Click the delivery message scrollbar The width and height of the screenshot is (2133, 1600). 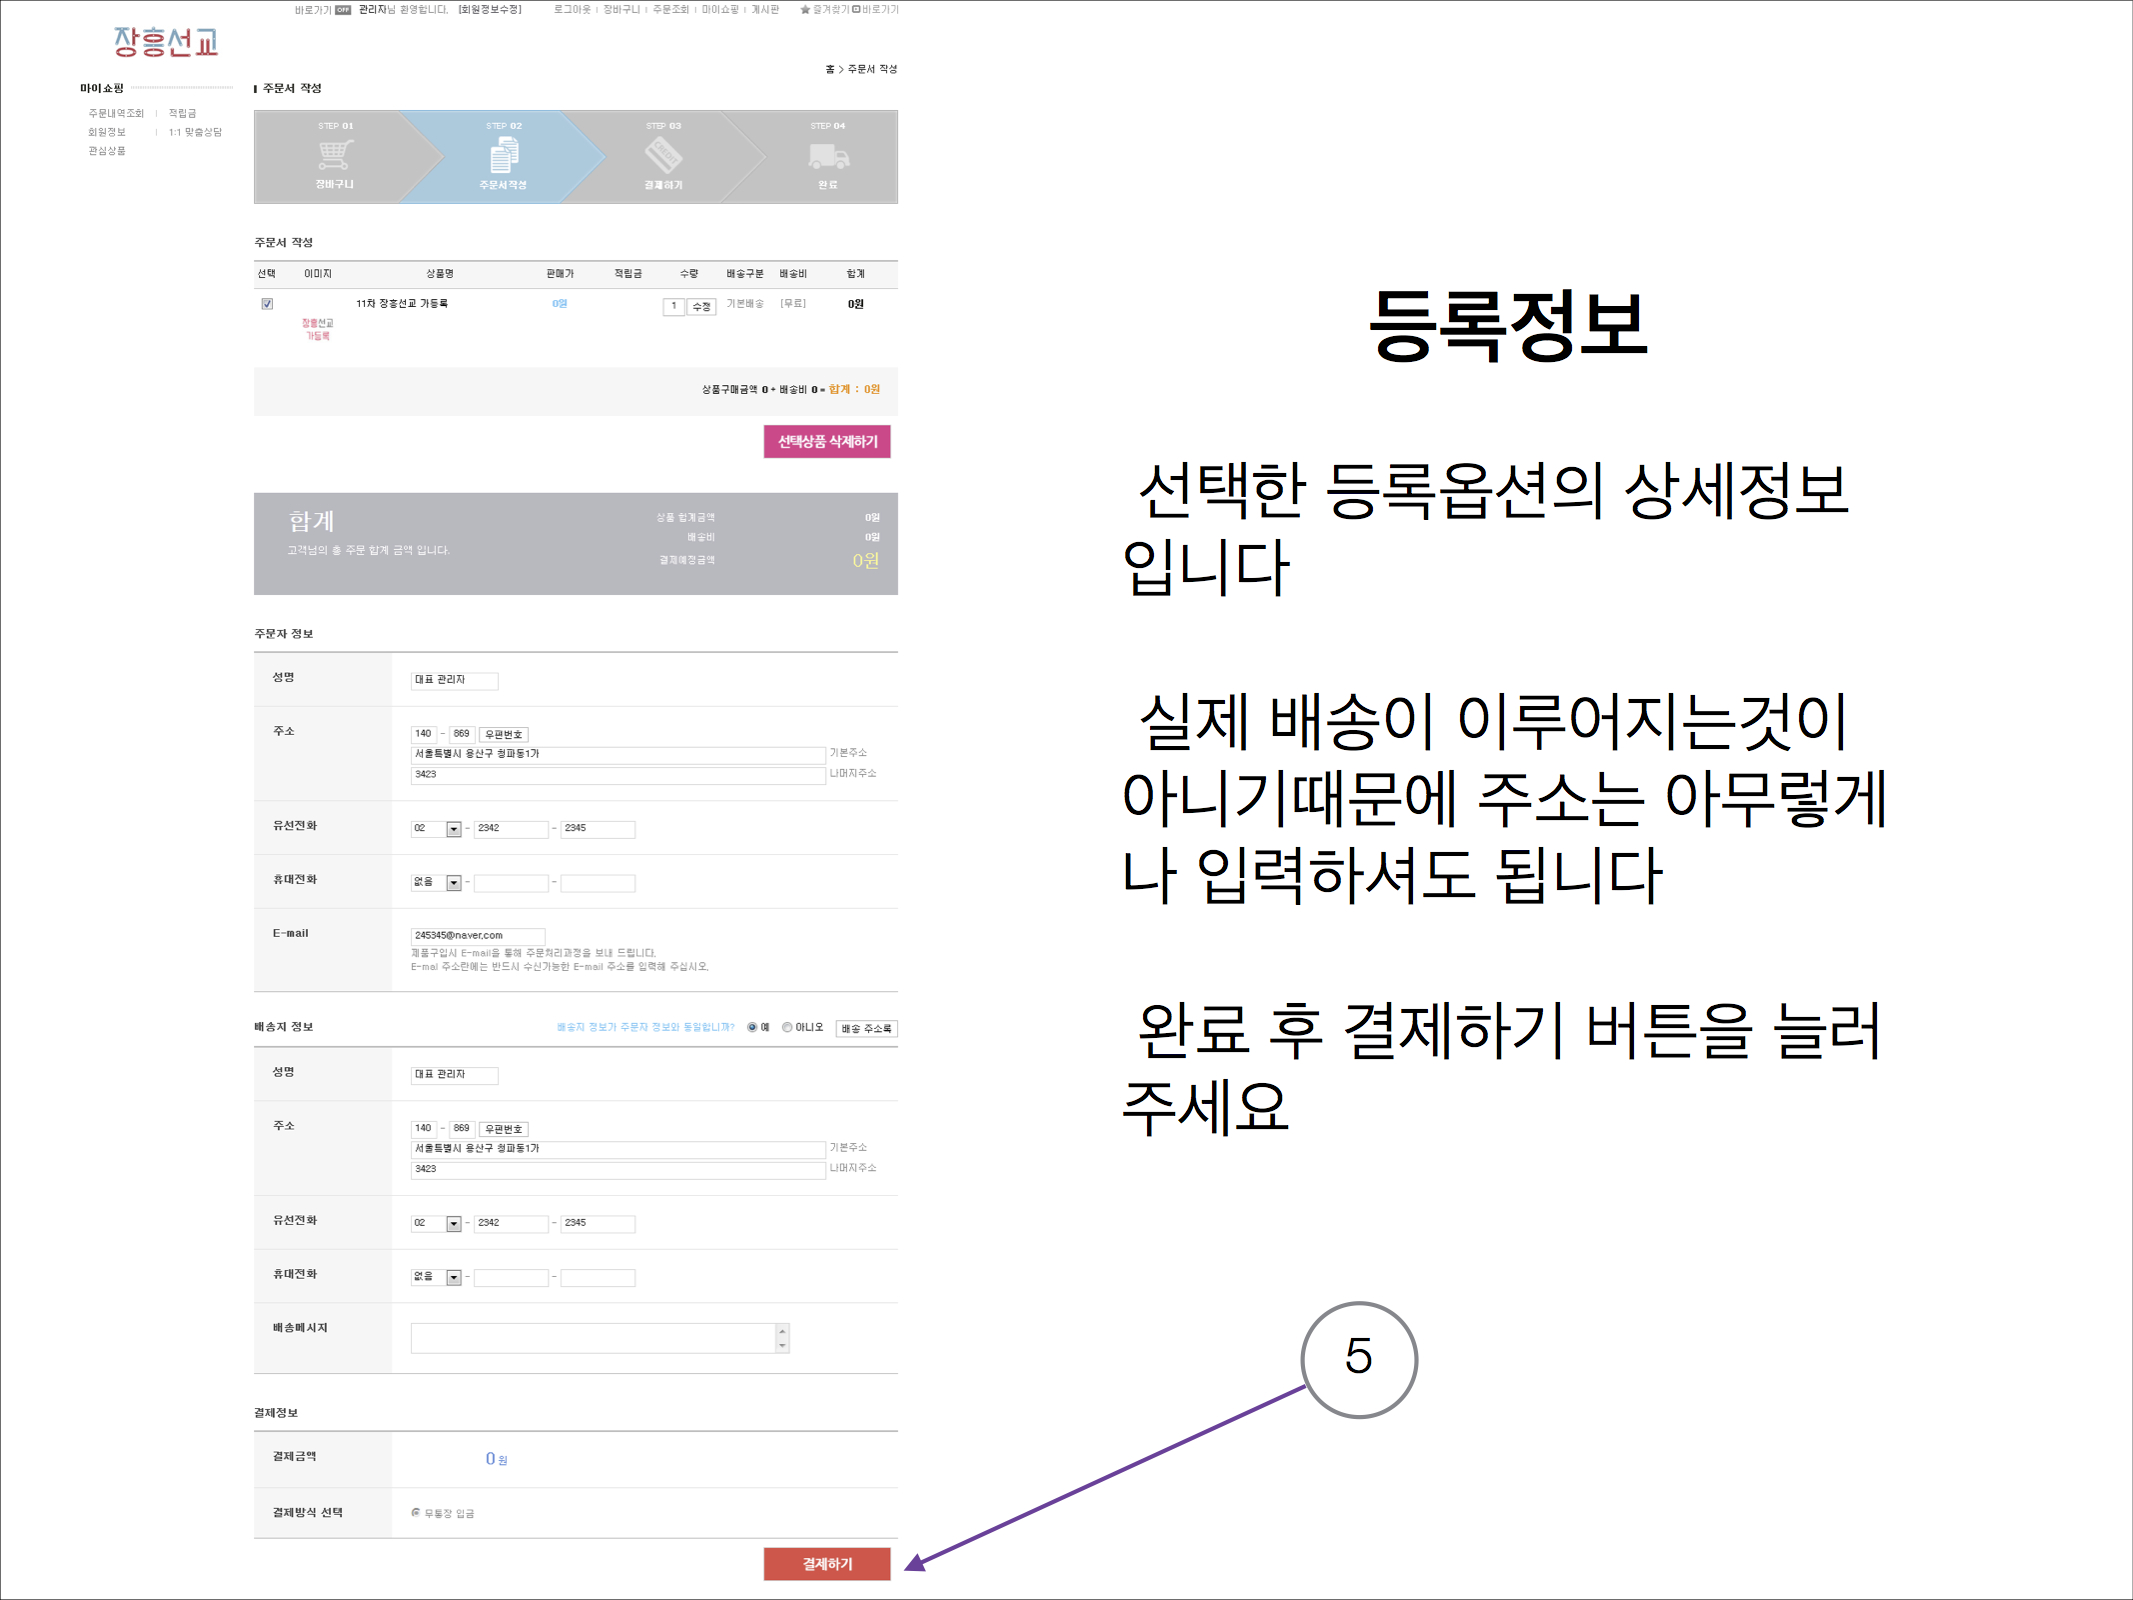(782, 1338)
